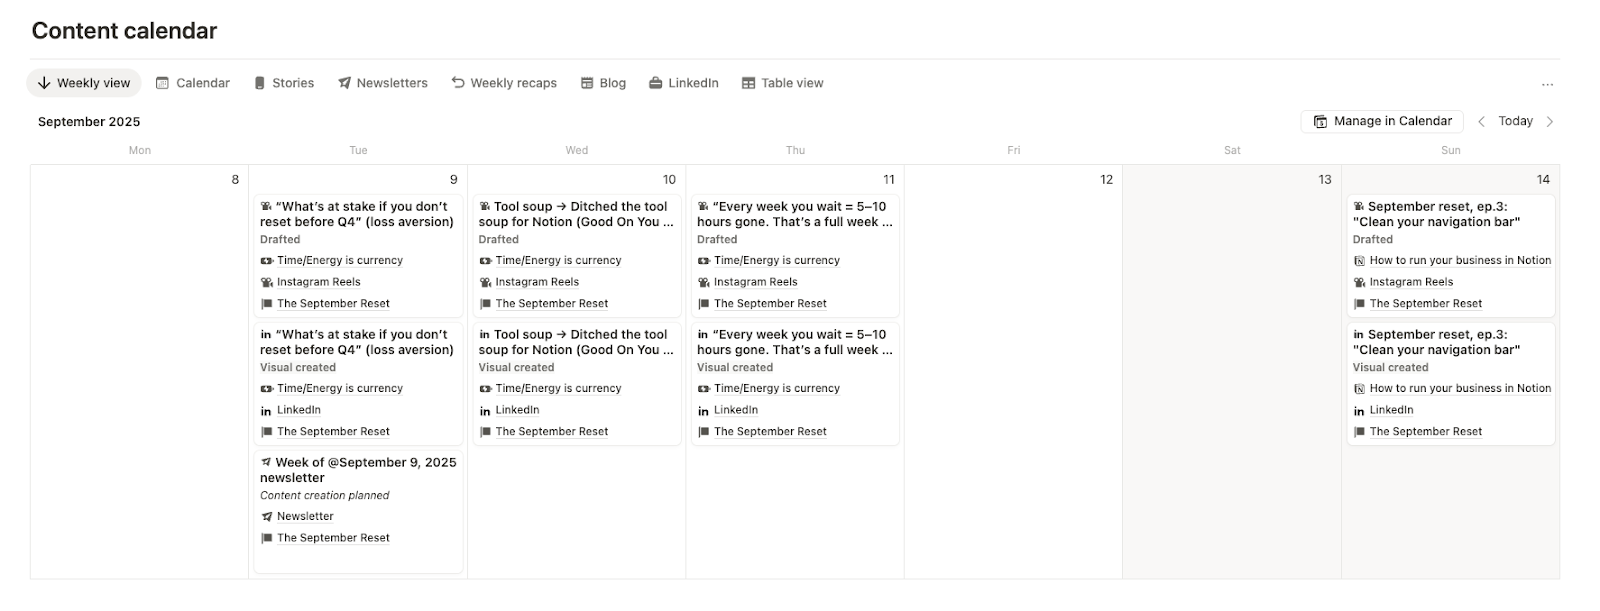Click "How to run your business in Notion" in Sunday Drafted card
Image resolution: width=1600 pixels, height=611 pixels.
(1460, 261)
